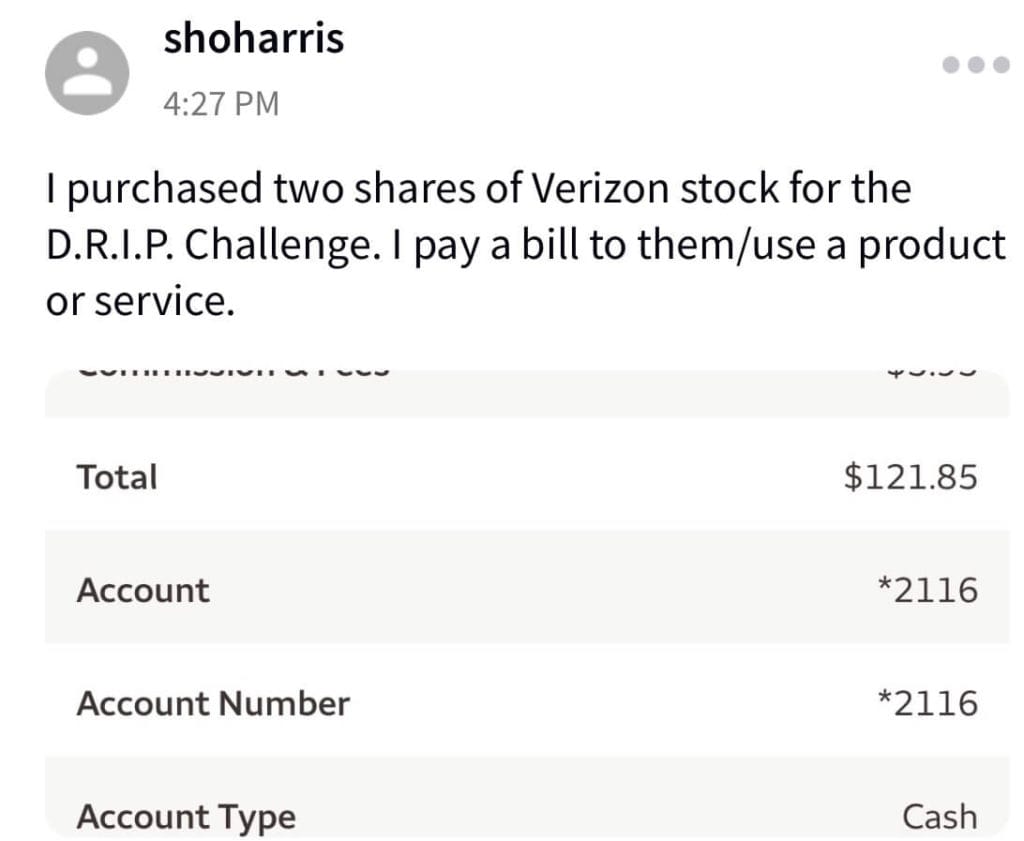1024x841 pixels.
Task: Select the Verizon stock message text
Action: (525, 244)
